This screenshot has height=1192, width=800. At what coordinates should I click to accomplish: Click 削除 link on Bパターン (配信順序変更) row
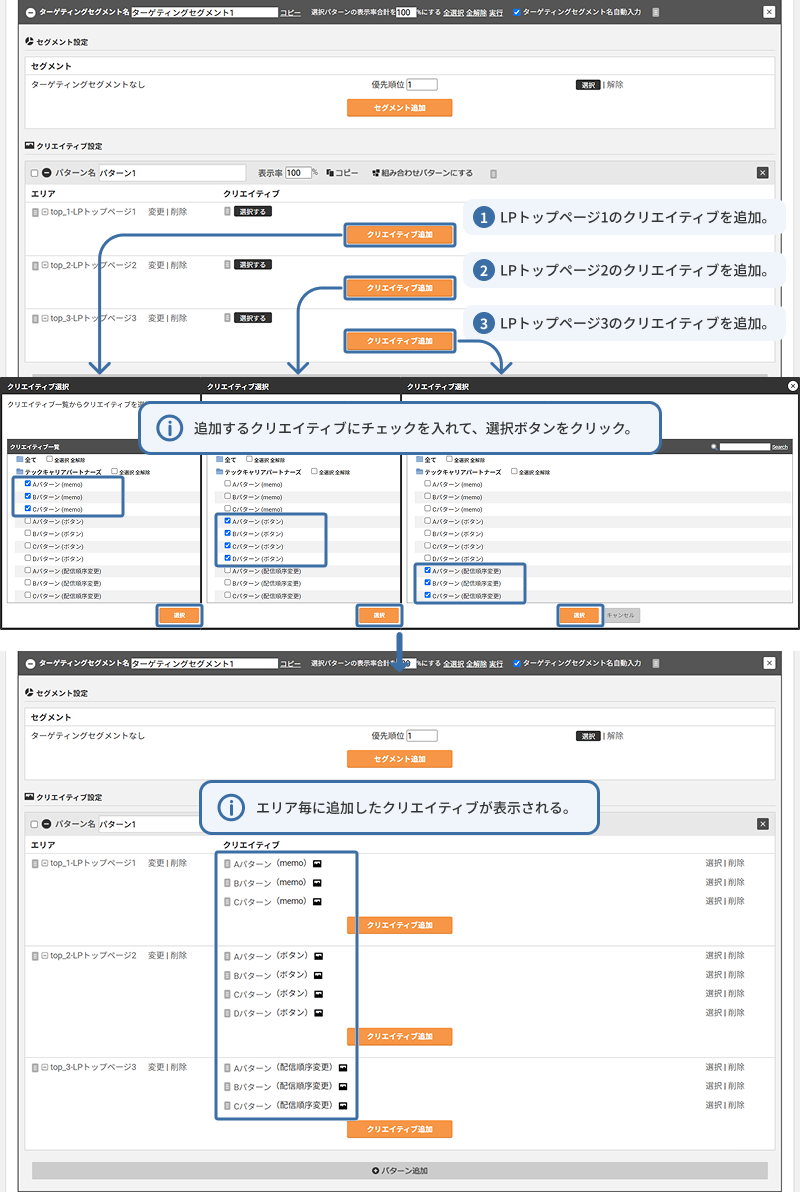(x=736, y=1087)
